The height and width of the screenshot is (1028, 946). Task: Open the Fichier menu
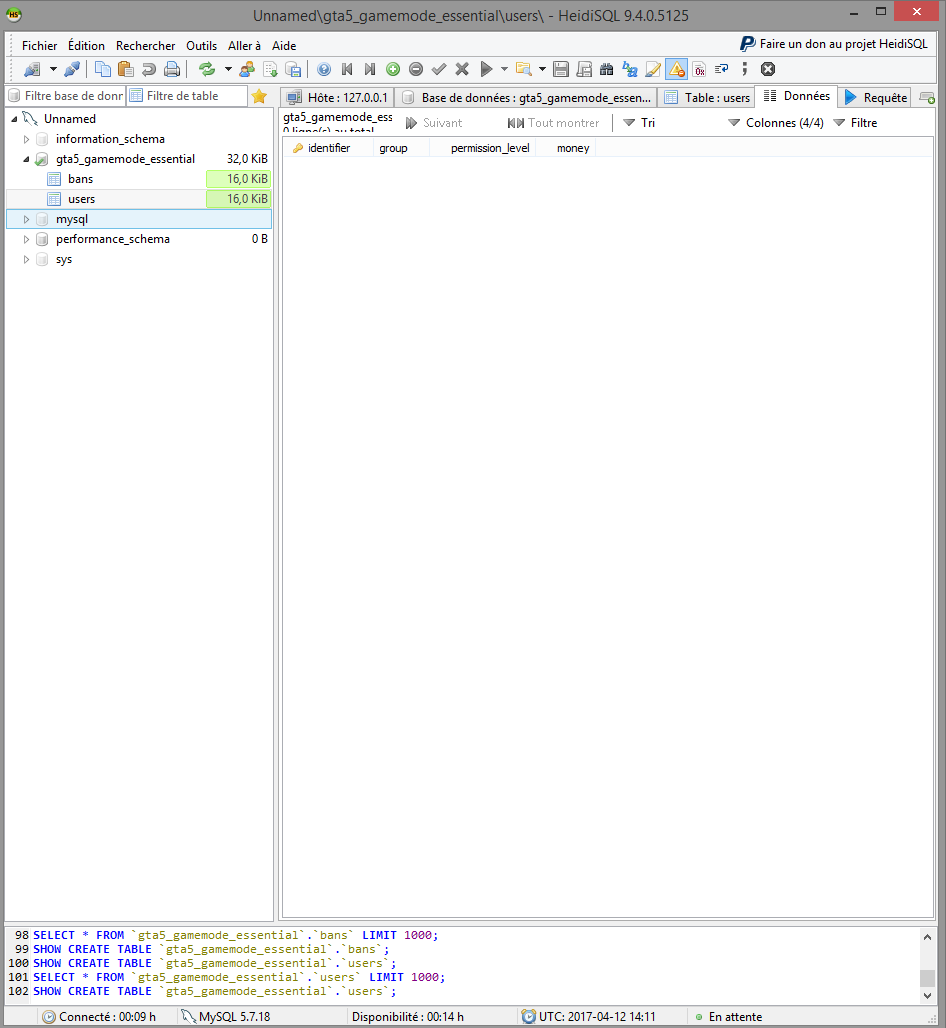(x=39, y=45)
